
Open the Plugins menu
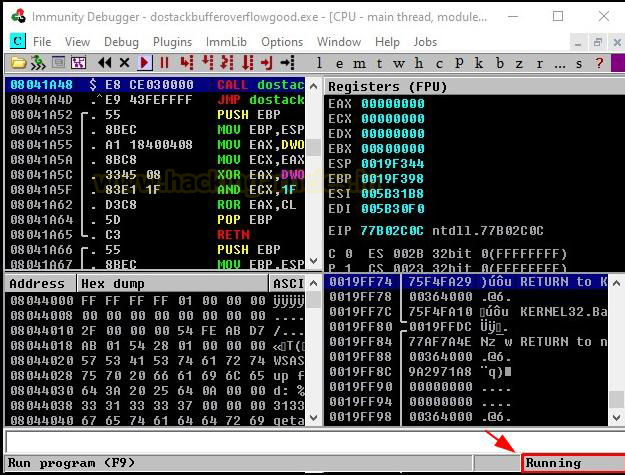pyautogui.click(x=172, y=42)
